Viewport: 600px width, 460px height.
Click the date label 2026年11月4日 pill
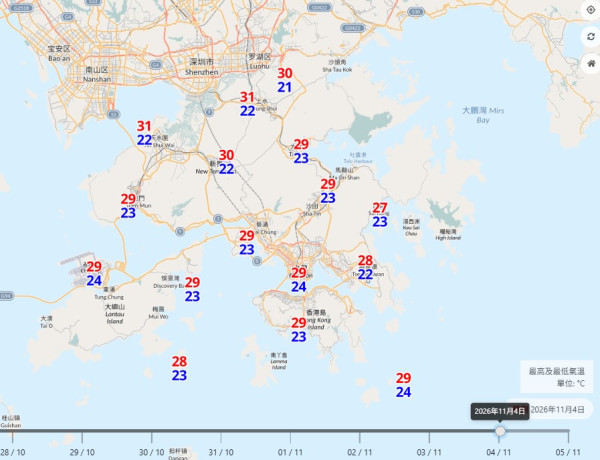[549, 409]
